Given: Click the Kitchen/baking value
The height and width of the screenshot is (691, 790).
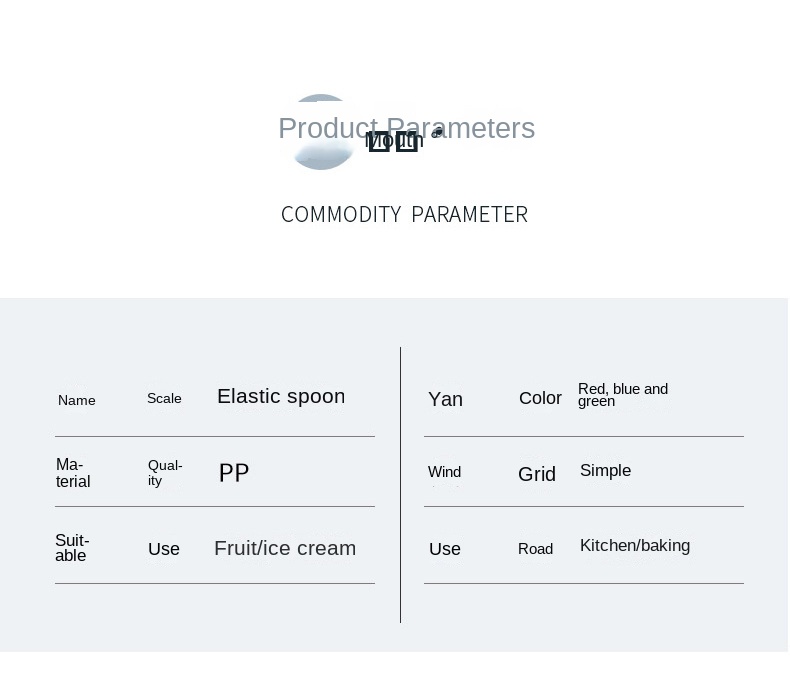Looking at the screenshot, I should pos(635,546).
